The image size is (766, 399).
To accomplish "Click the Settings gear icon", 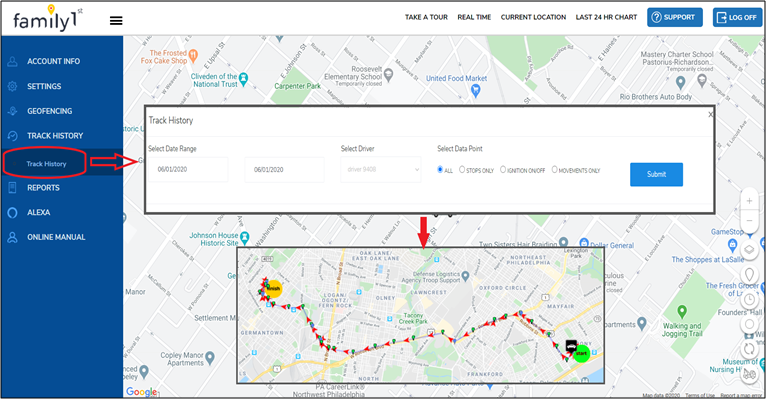I will point(13,86).
